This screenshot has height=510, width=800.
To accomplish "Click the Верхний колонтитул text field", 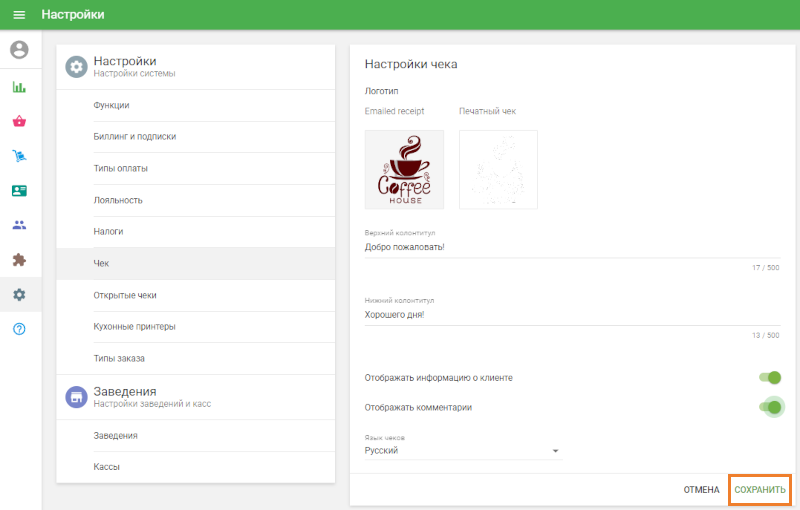I will 572,247.
